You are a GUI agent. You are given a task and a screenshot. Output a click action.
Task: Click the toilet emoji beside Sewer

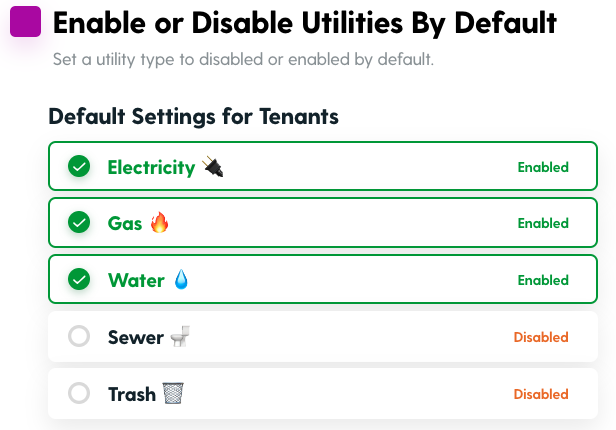(x=180, y=336)
